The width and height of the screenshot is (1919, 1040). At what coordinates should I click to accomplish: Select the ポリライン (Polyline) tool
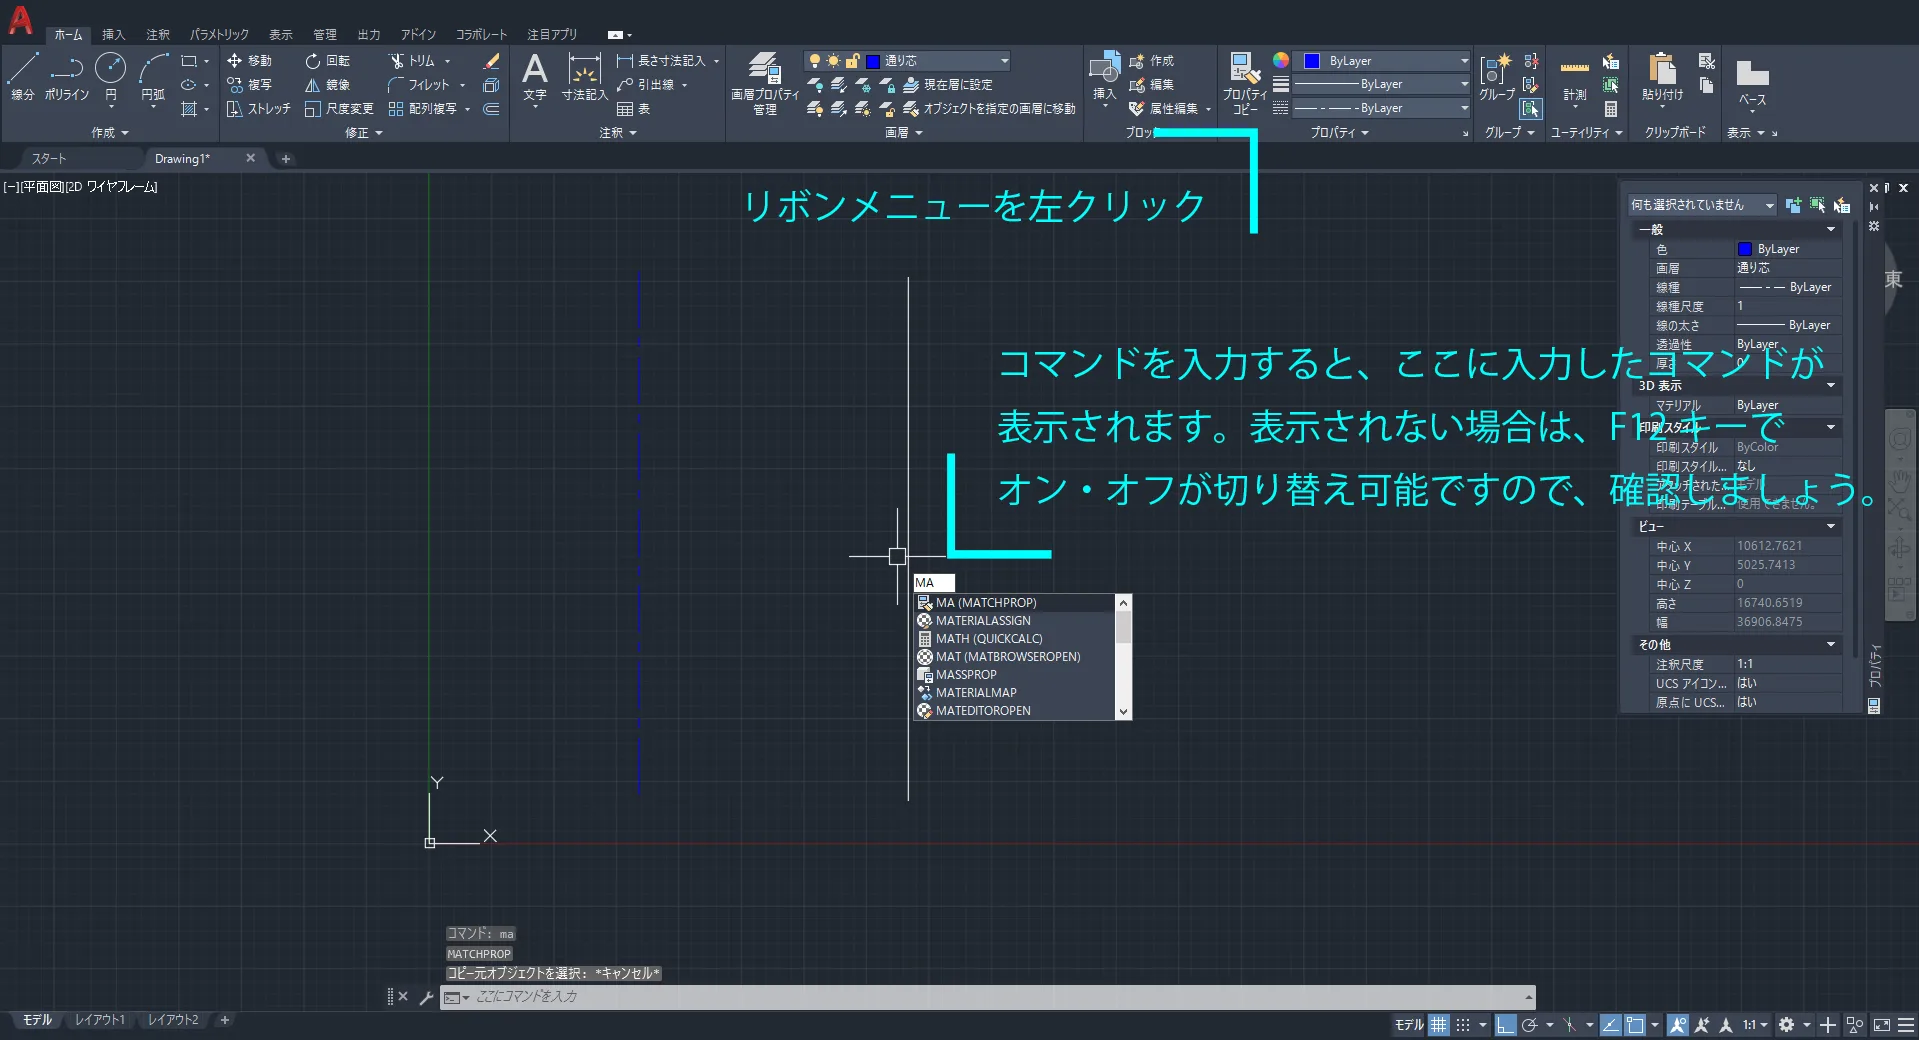click(x=66, y=76)
